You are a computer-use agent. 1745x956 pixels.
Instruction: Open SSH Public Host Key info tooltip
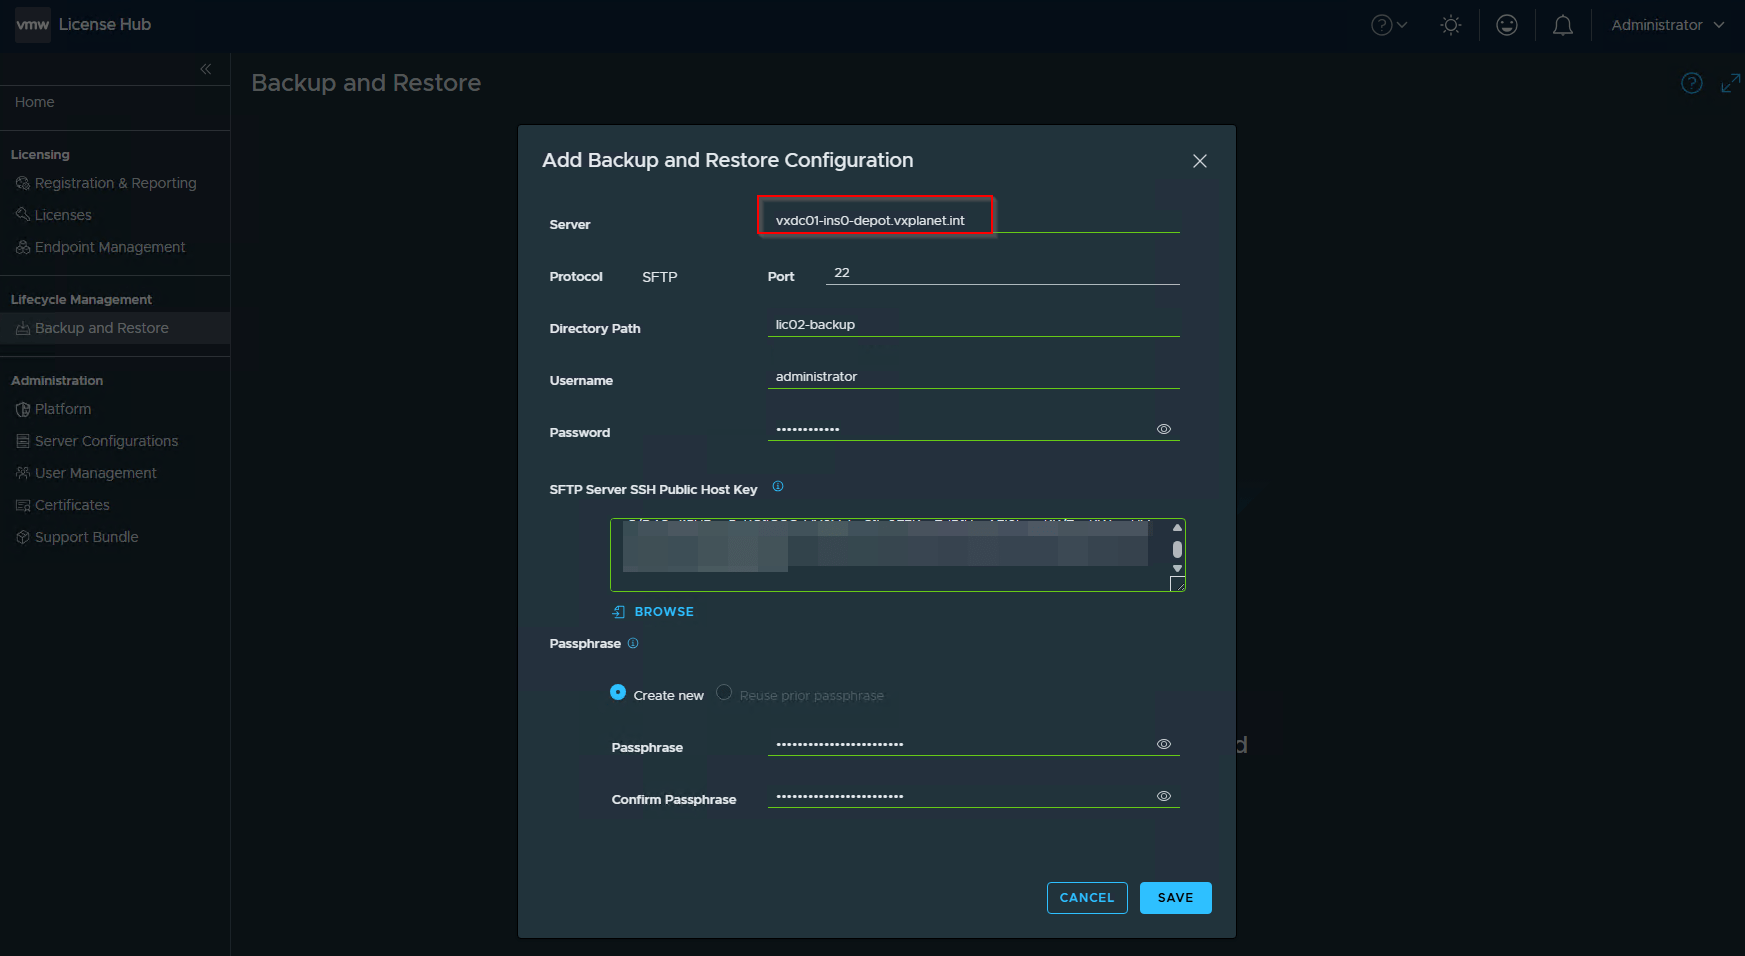point(777,487)
